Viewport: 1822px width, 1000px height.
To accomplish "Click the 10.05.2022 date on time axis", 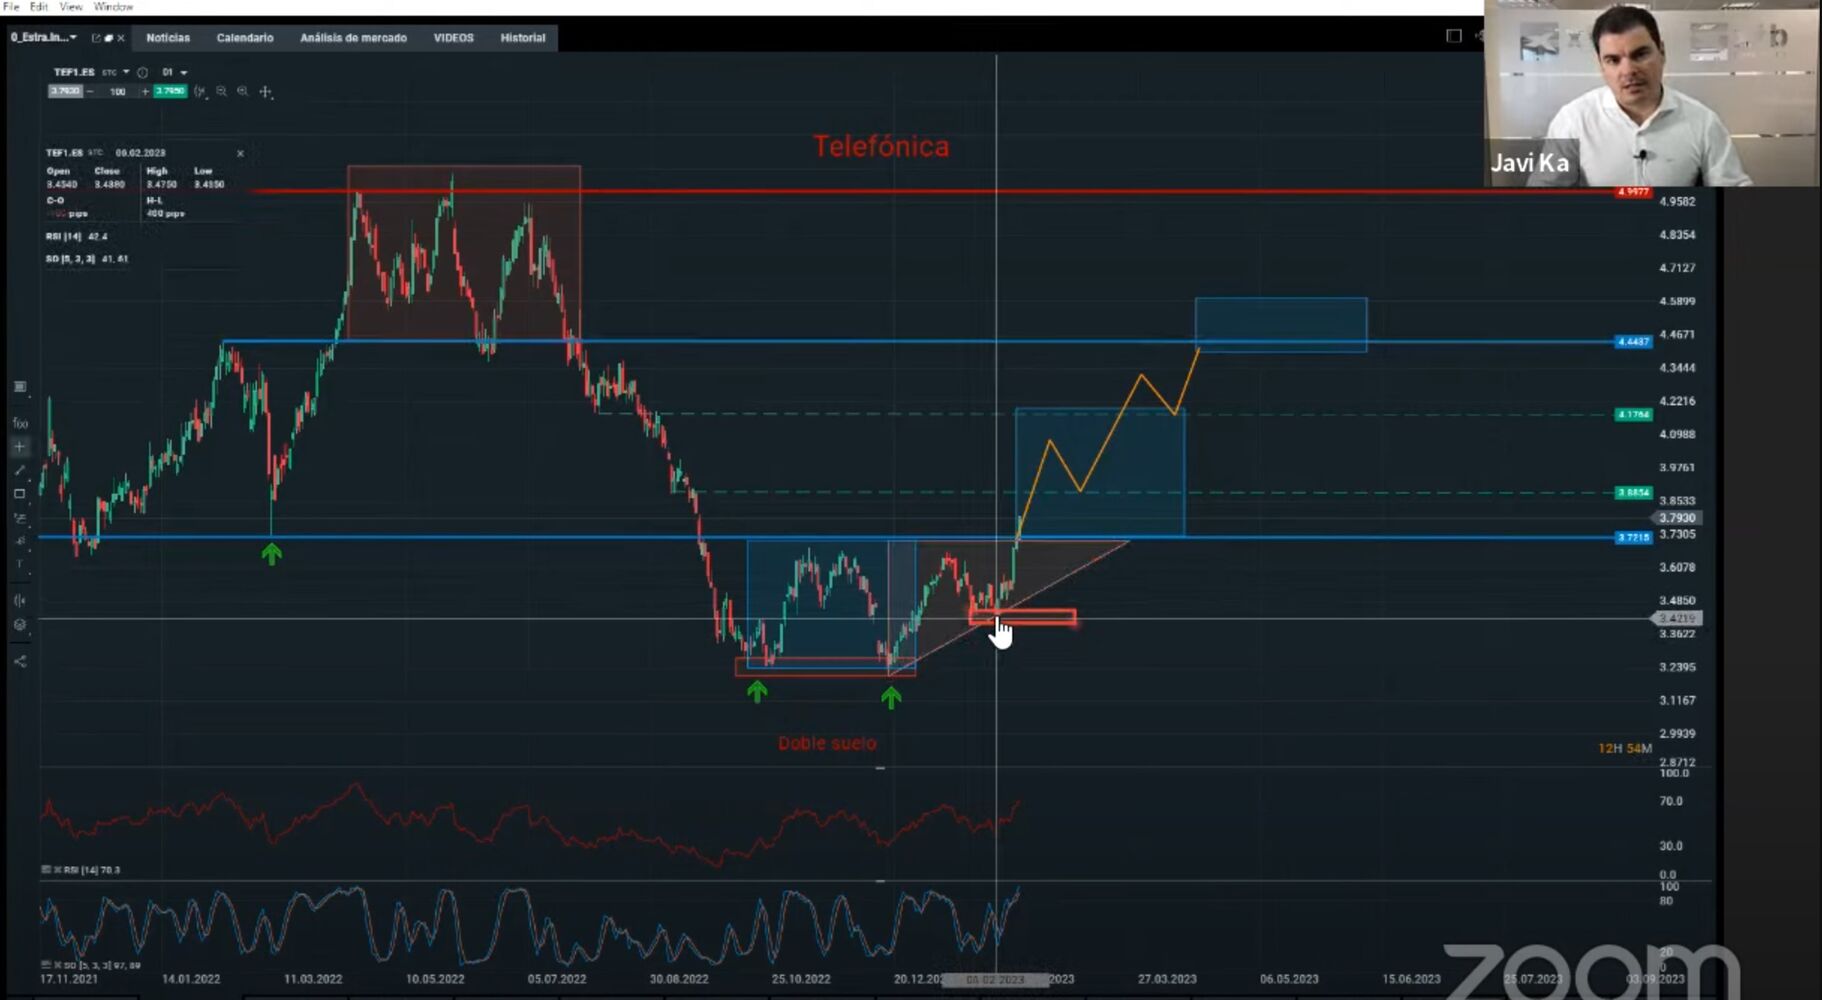I will pos(435,979).
